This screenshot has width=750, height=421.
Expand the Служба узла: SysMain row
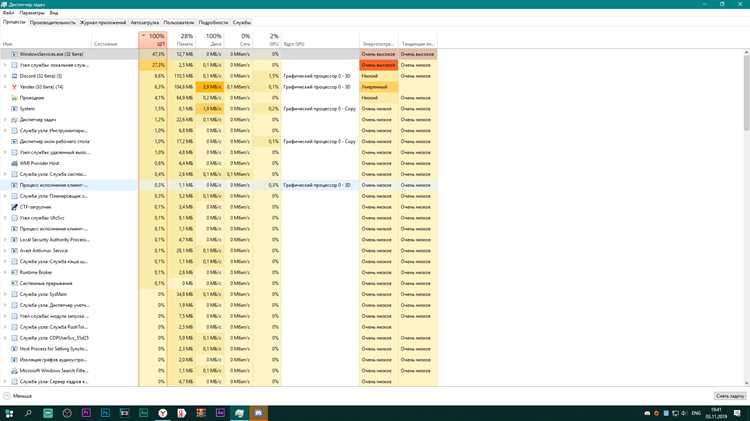5,294
